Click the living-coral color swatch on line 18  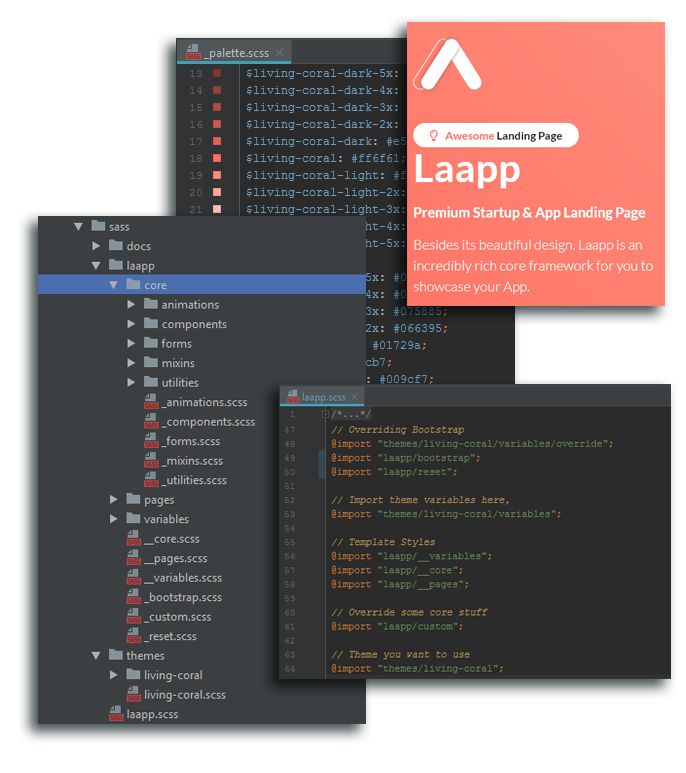pos(217,158)
